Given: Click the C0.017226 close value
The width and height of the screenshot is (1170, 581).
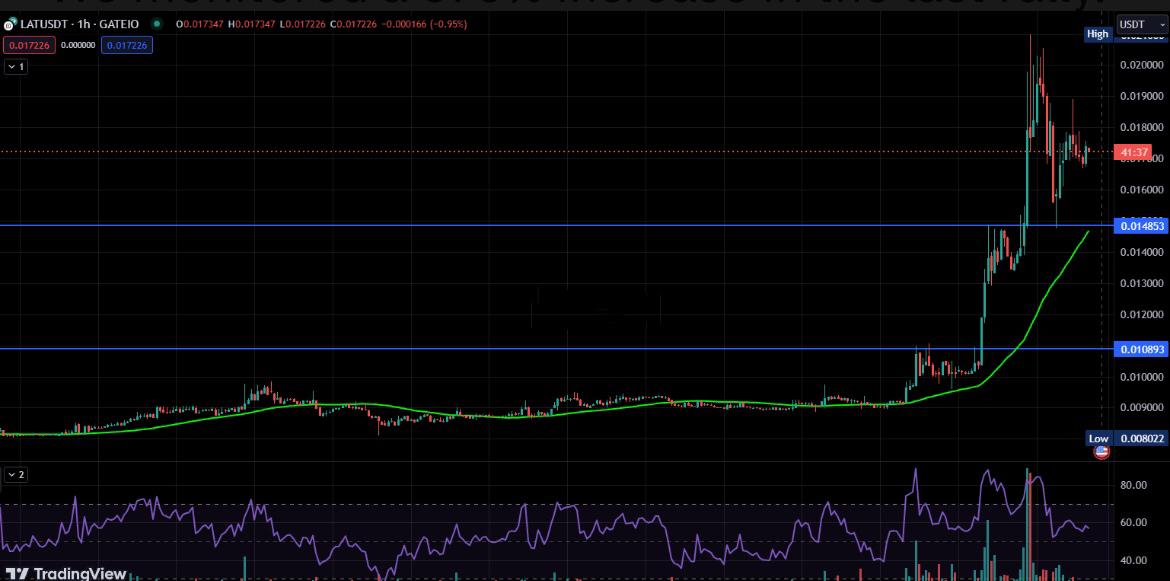Looking at the screenshot, I should tap(352, 25).
